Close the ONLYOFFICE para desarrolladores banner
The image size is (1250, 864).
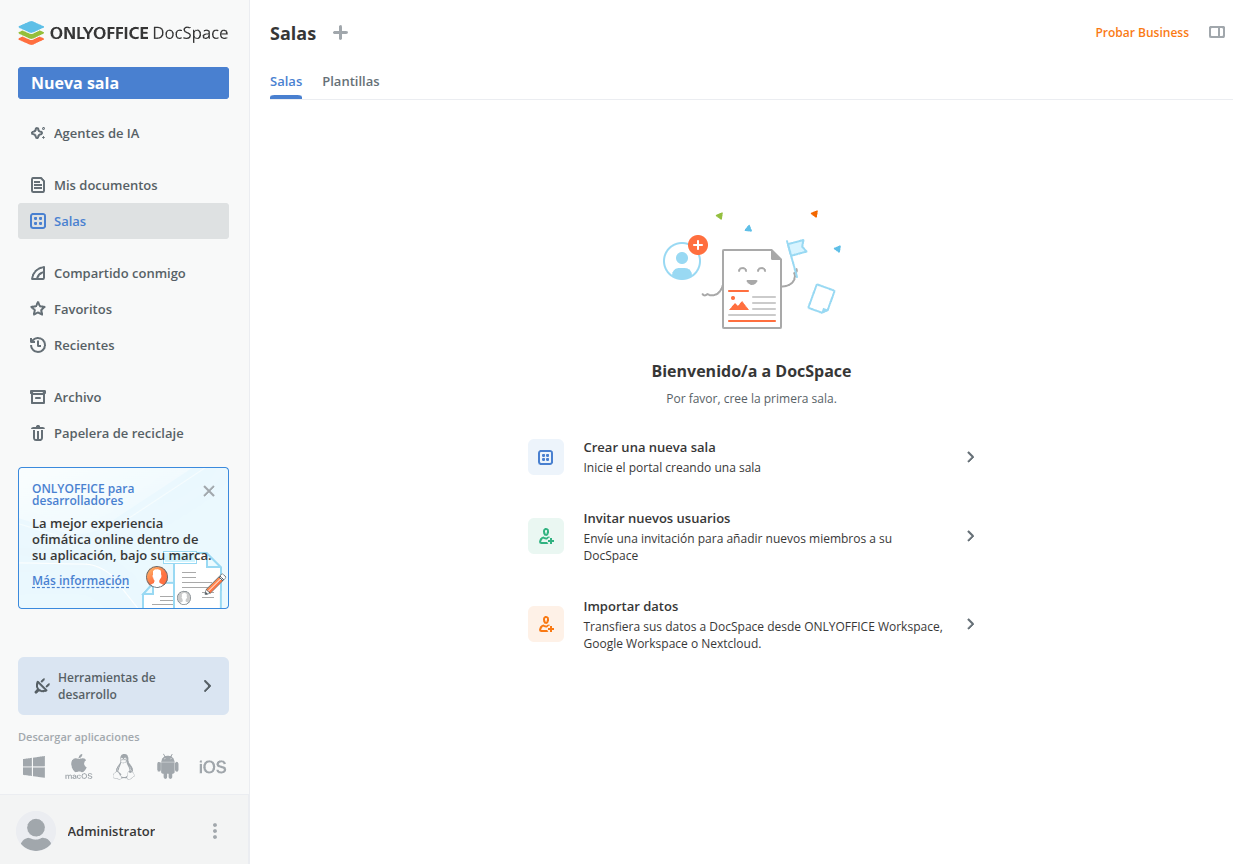pyautogui.click(x=208, y=491)
